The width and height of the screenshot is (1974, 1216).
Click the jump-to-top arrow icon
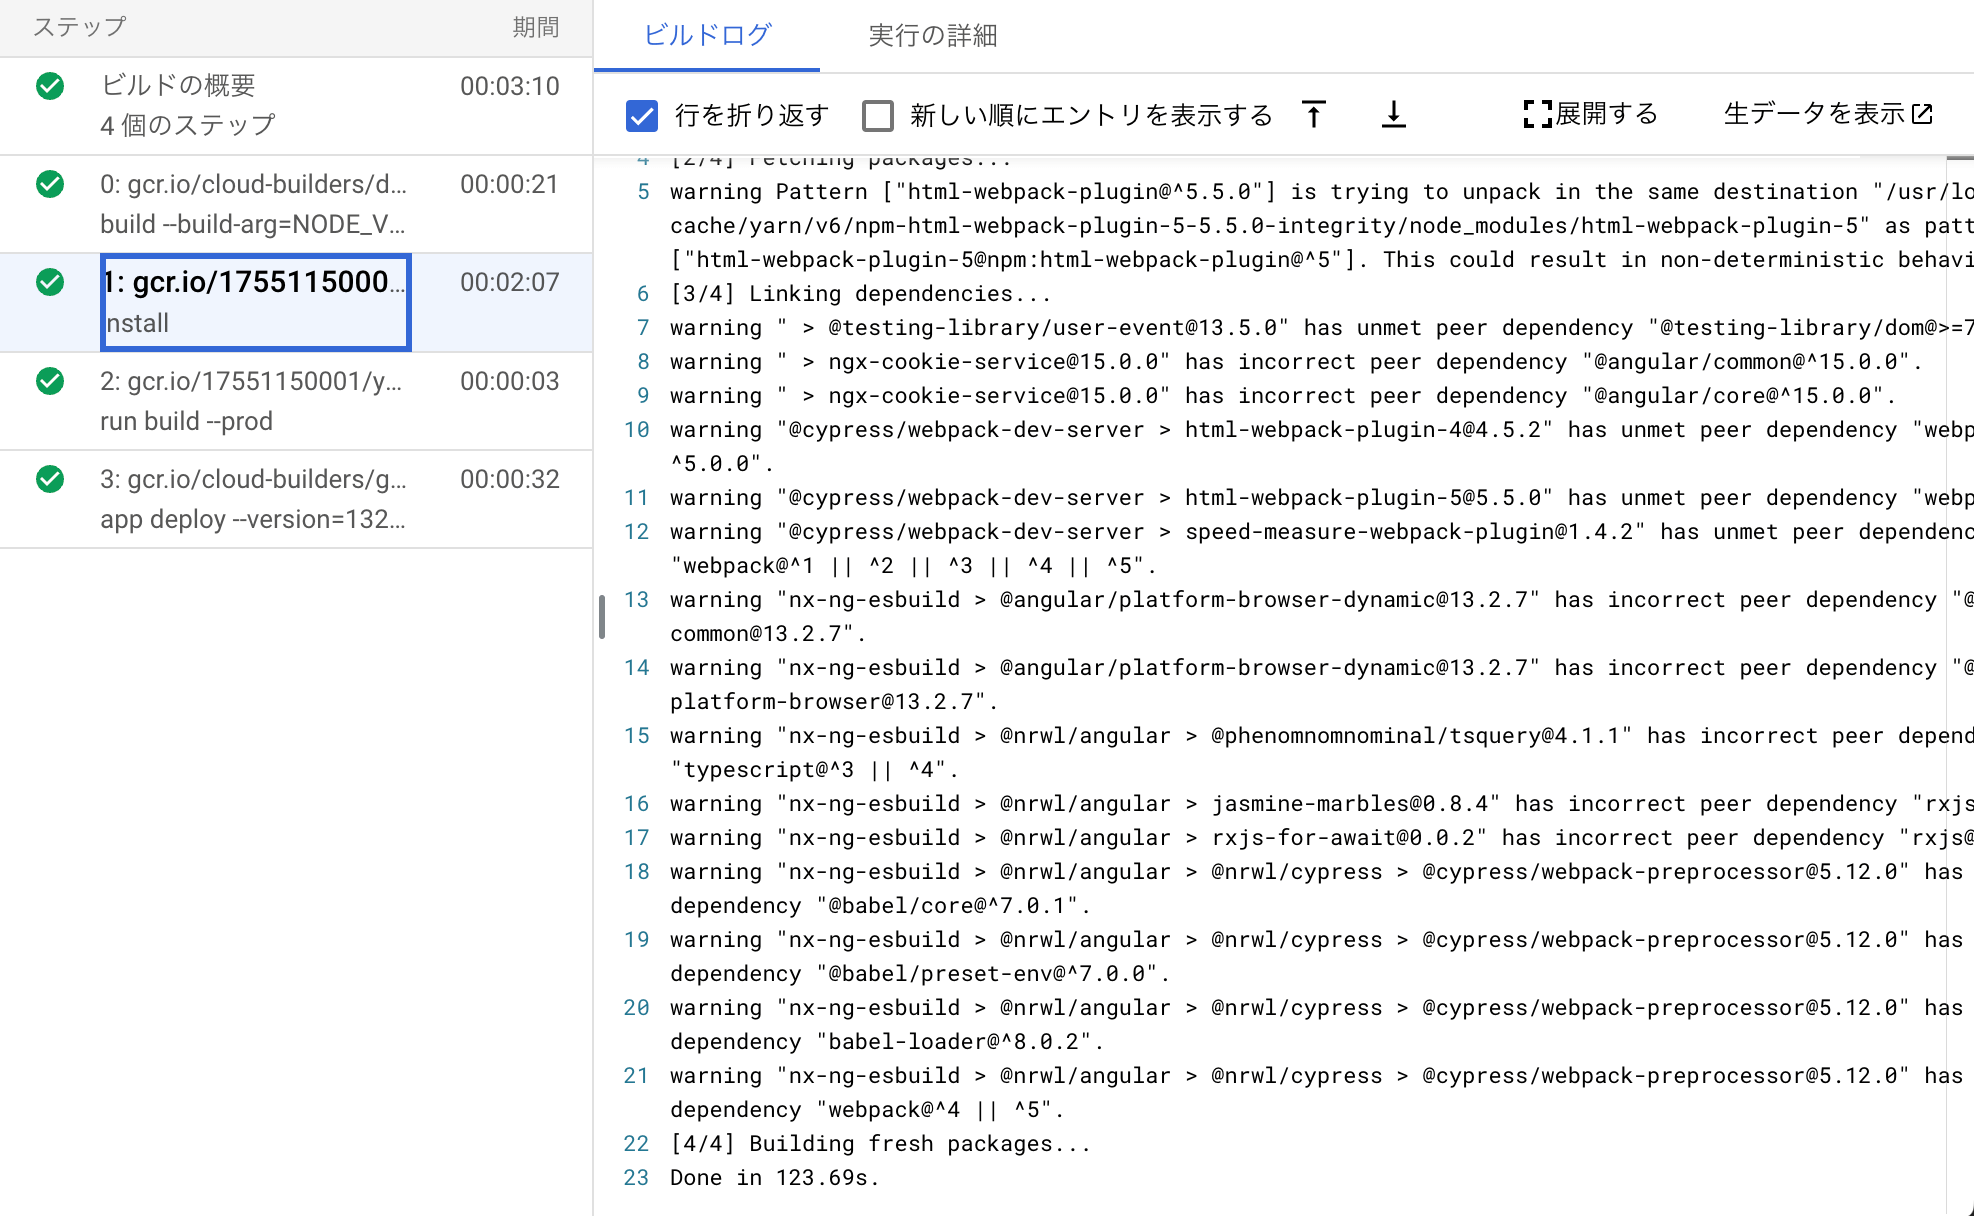pos(1313,114)
